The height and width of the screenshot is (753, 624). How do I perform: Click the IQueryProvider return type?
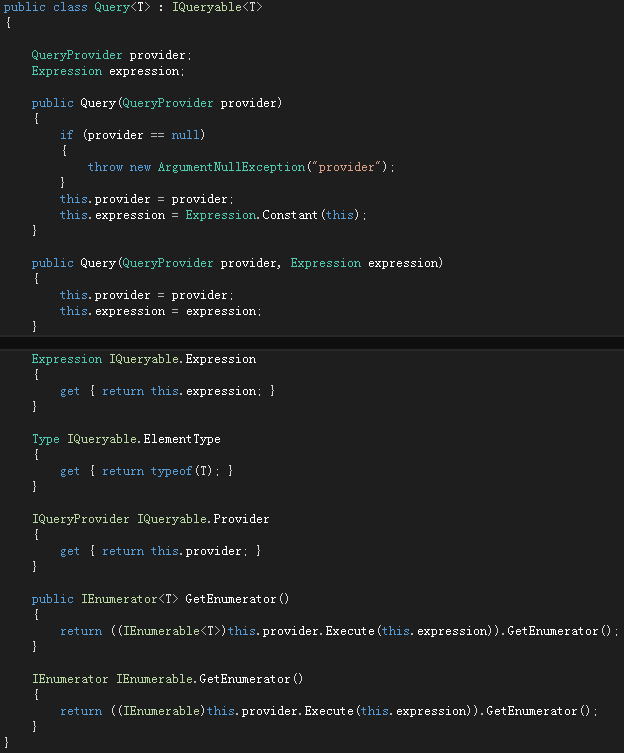pos(81,519)
